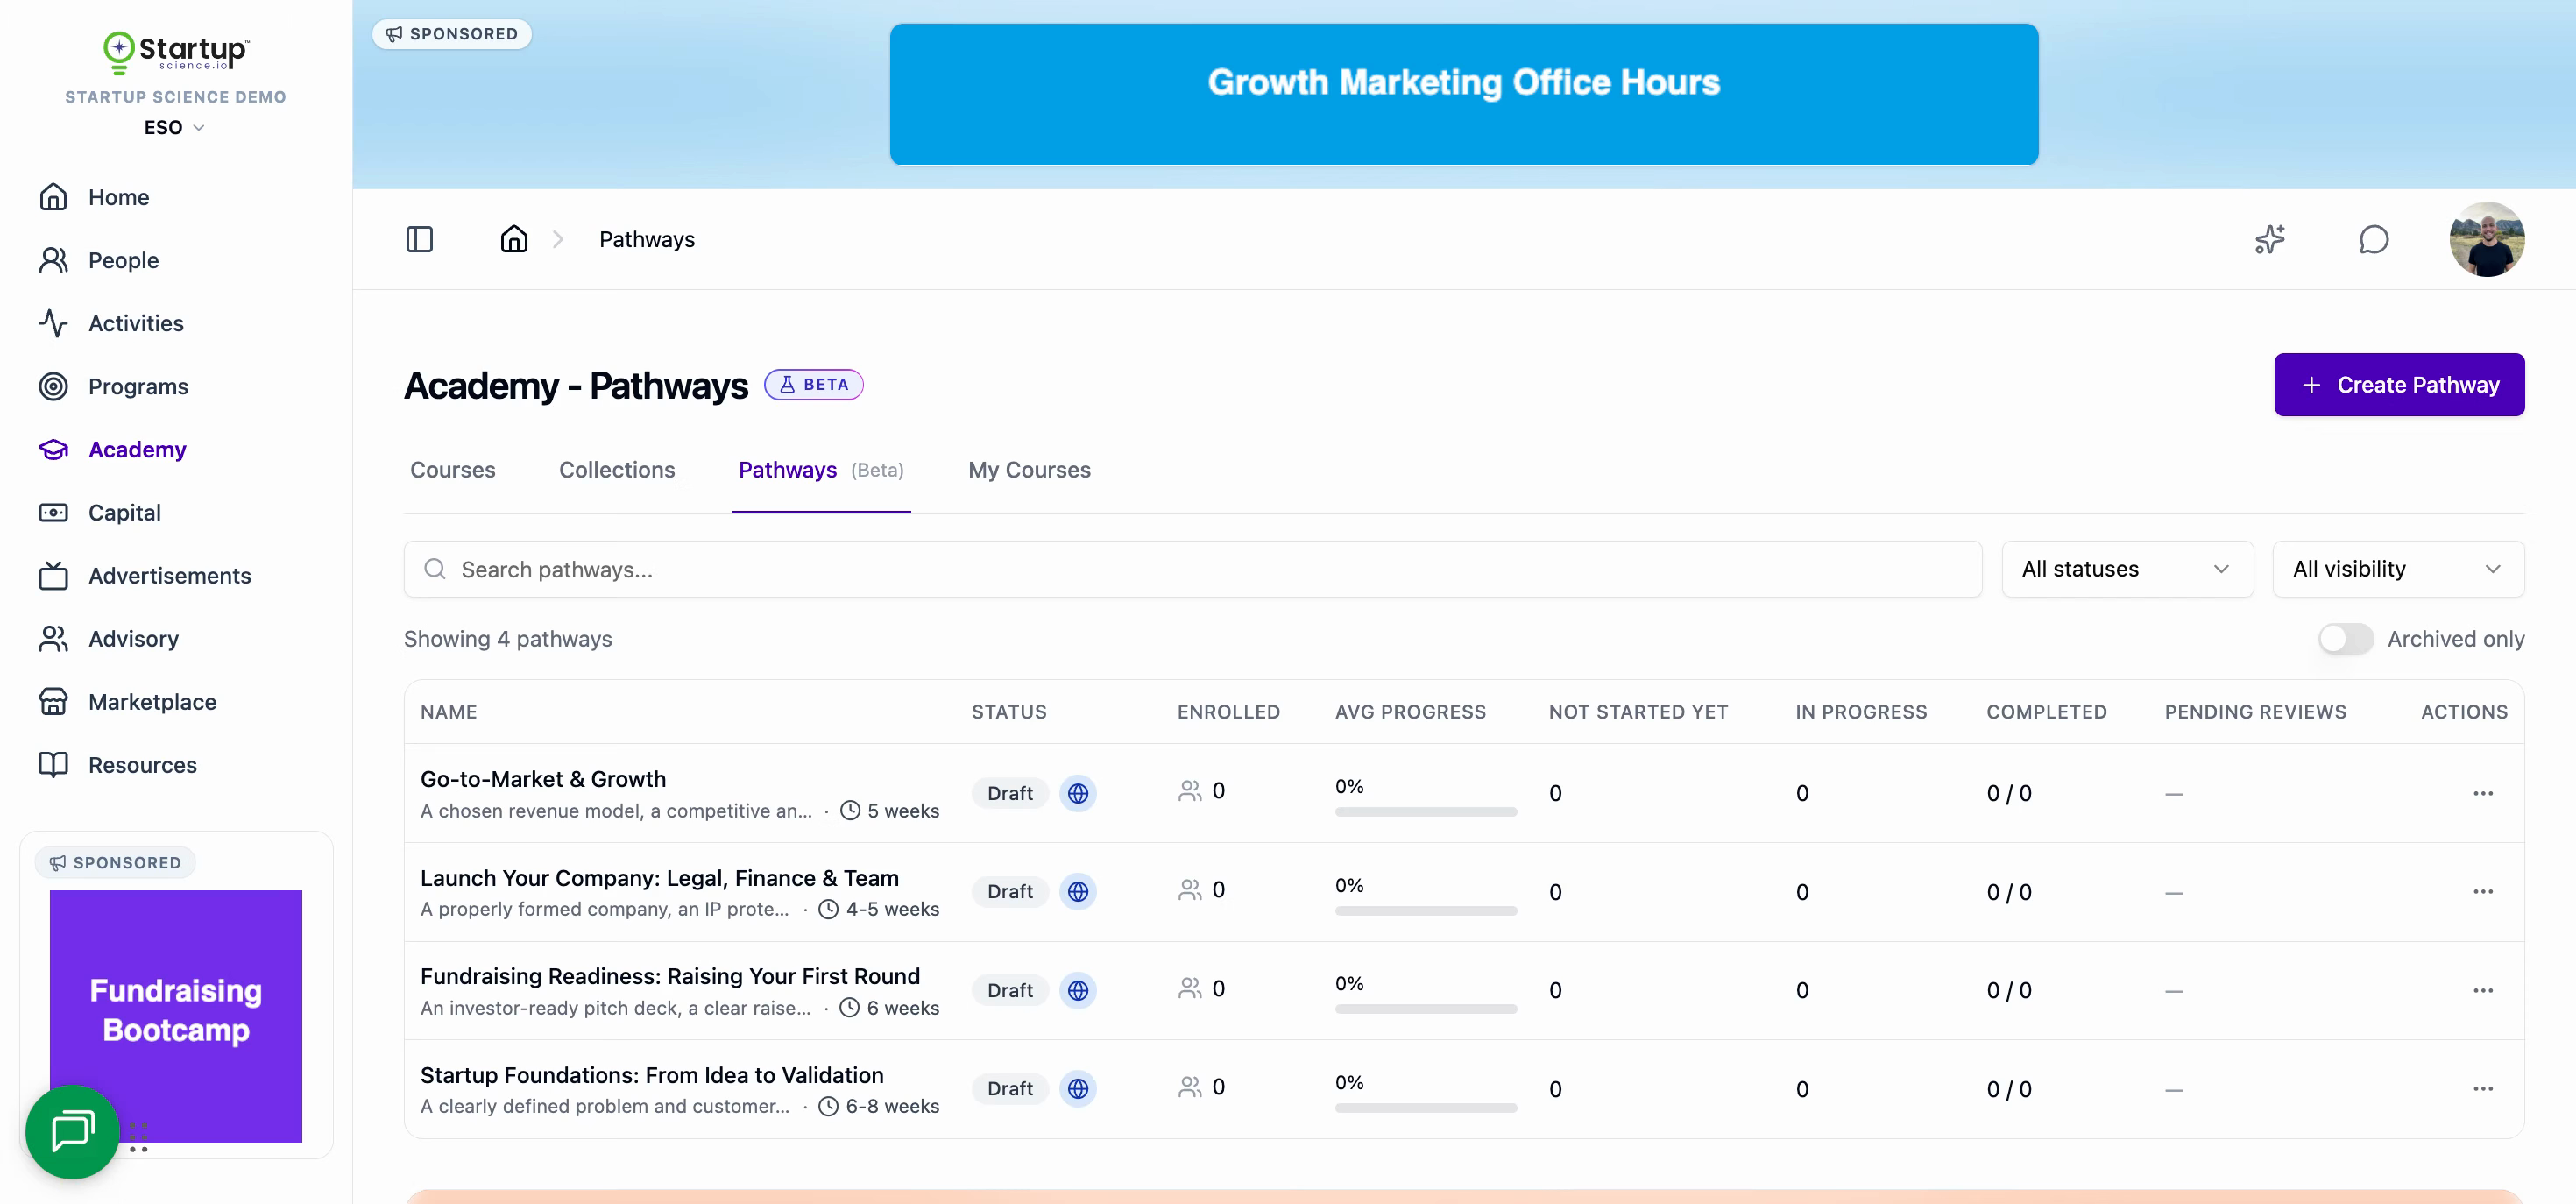Image resolution: width=2576 pixels, height=1204 pixels.
Task: Switch to the Courses tab
Action: coord(452,470)
